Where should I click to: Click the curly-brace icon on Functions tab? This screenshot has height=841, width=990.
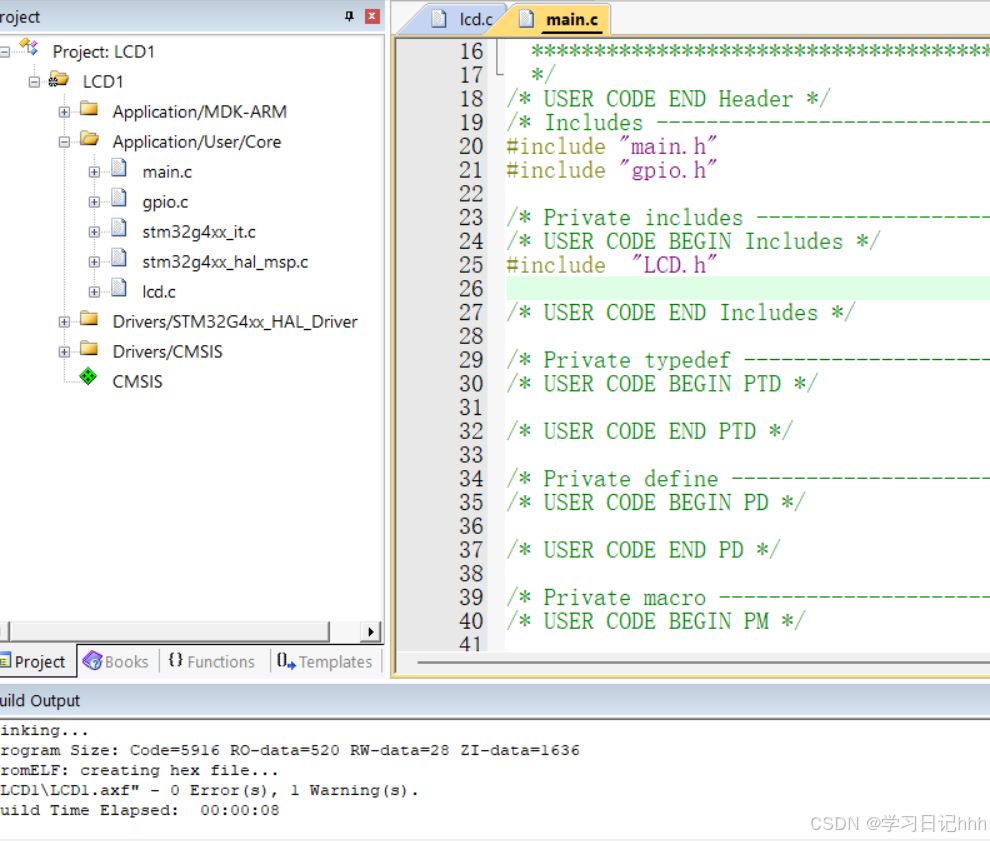click(175, 661)
